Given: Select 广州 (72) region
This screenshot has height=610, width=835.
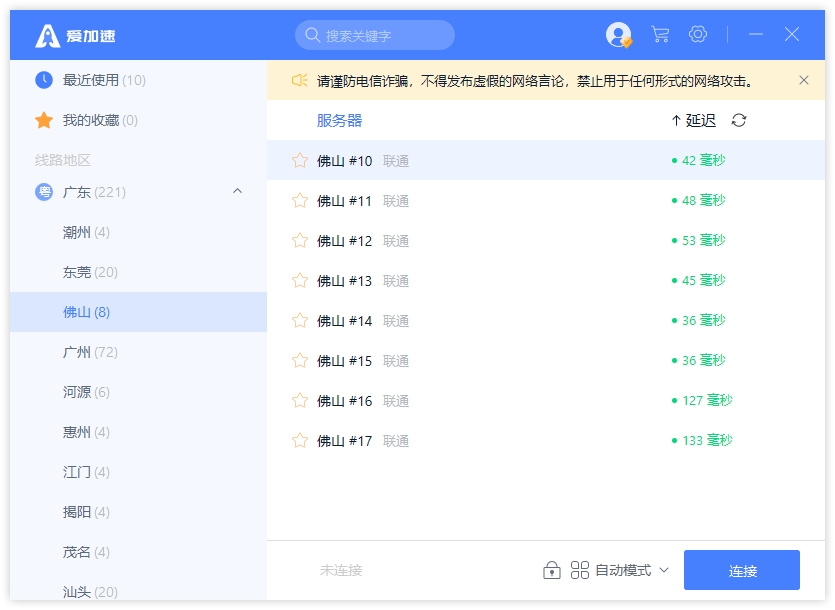Looking at the screenshot, I should pos(138,352).
